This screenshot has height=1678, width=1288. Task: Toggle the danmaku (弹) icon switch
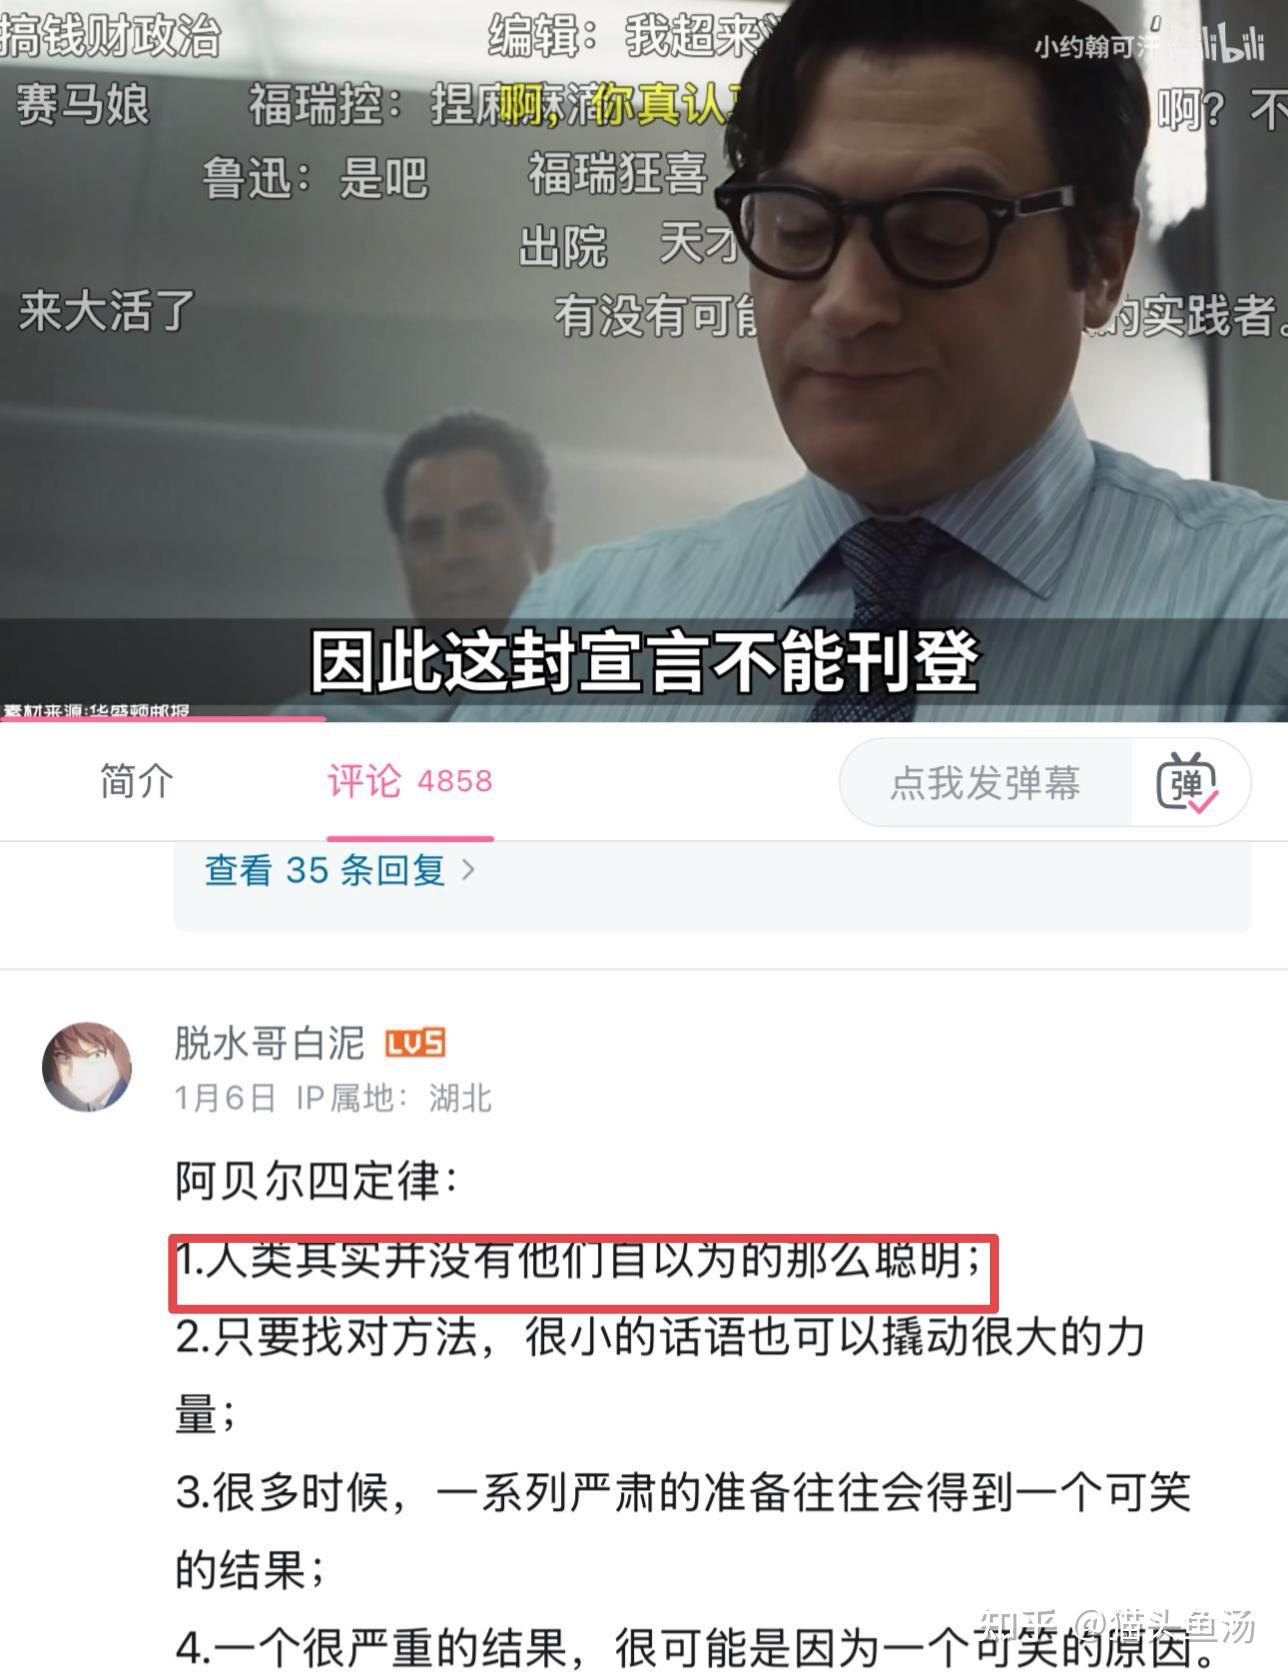point(1188,783)
